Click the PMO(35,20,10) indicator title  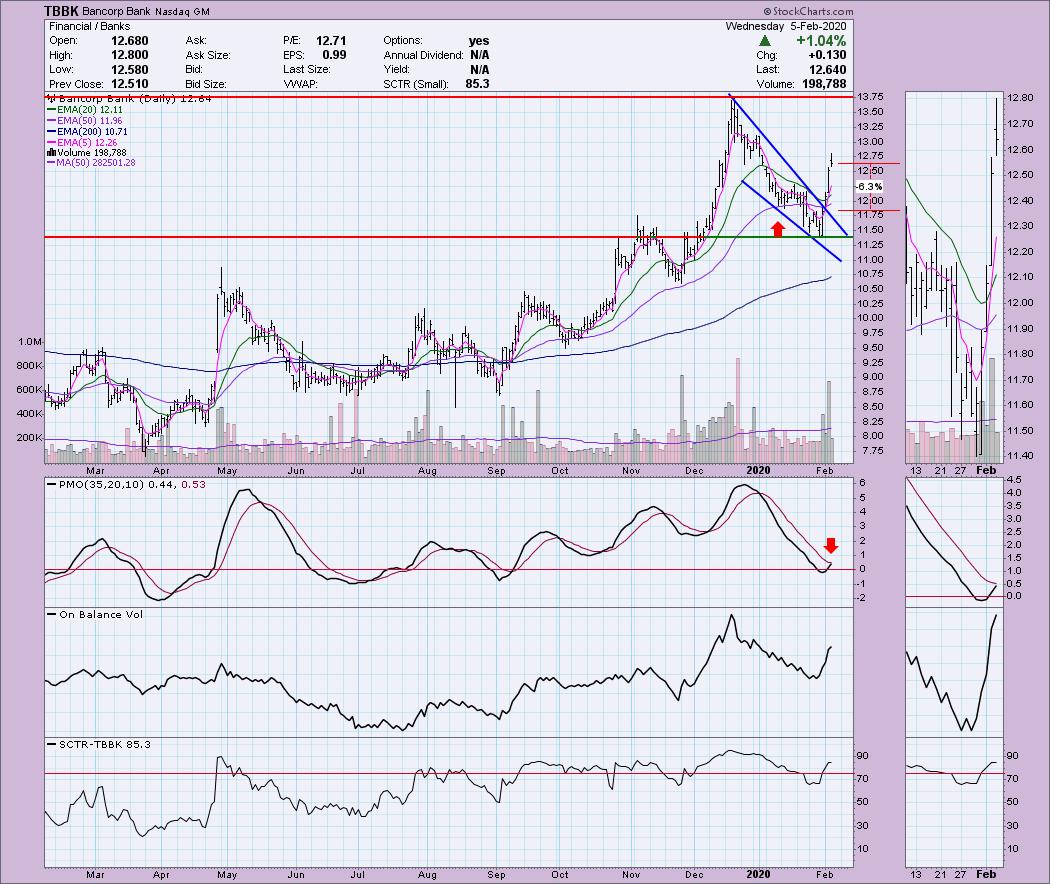(x=100, y=484)
